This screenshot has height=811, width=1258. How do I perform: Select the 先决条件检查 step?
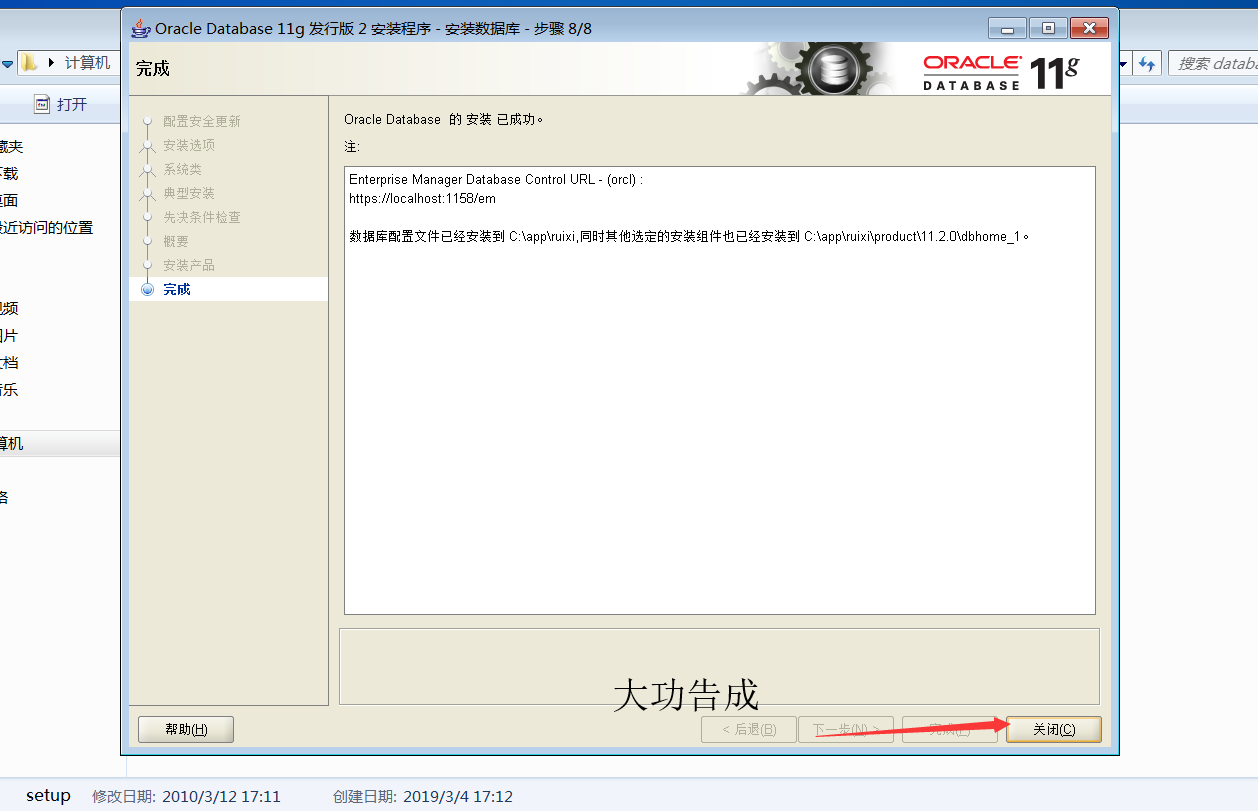(x=202, y=217)
